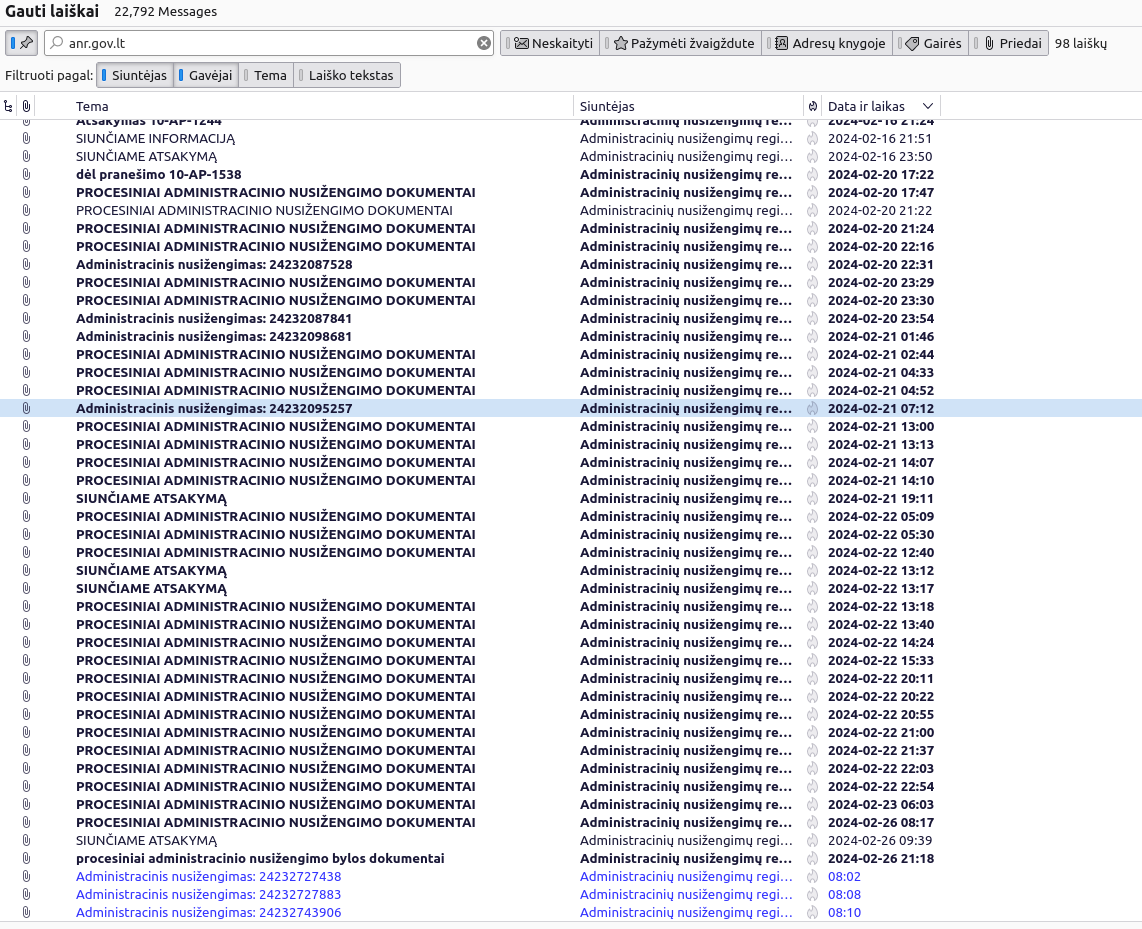The width and height of the screenshot is (1142, 929).
Task: Open the message 'dėl pranešimo 10-AP-1538'
Action: click(x=158, y=175)
